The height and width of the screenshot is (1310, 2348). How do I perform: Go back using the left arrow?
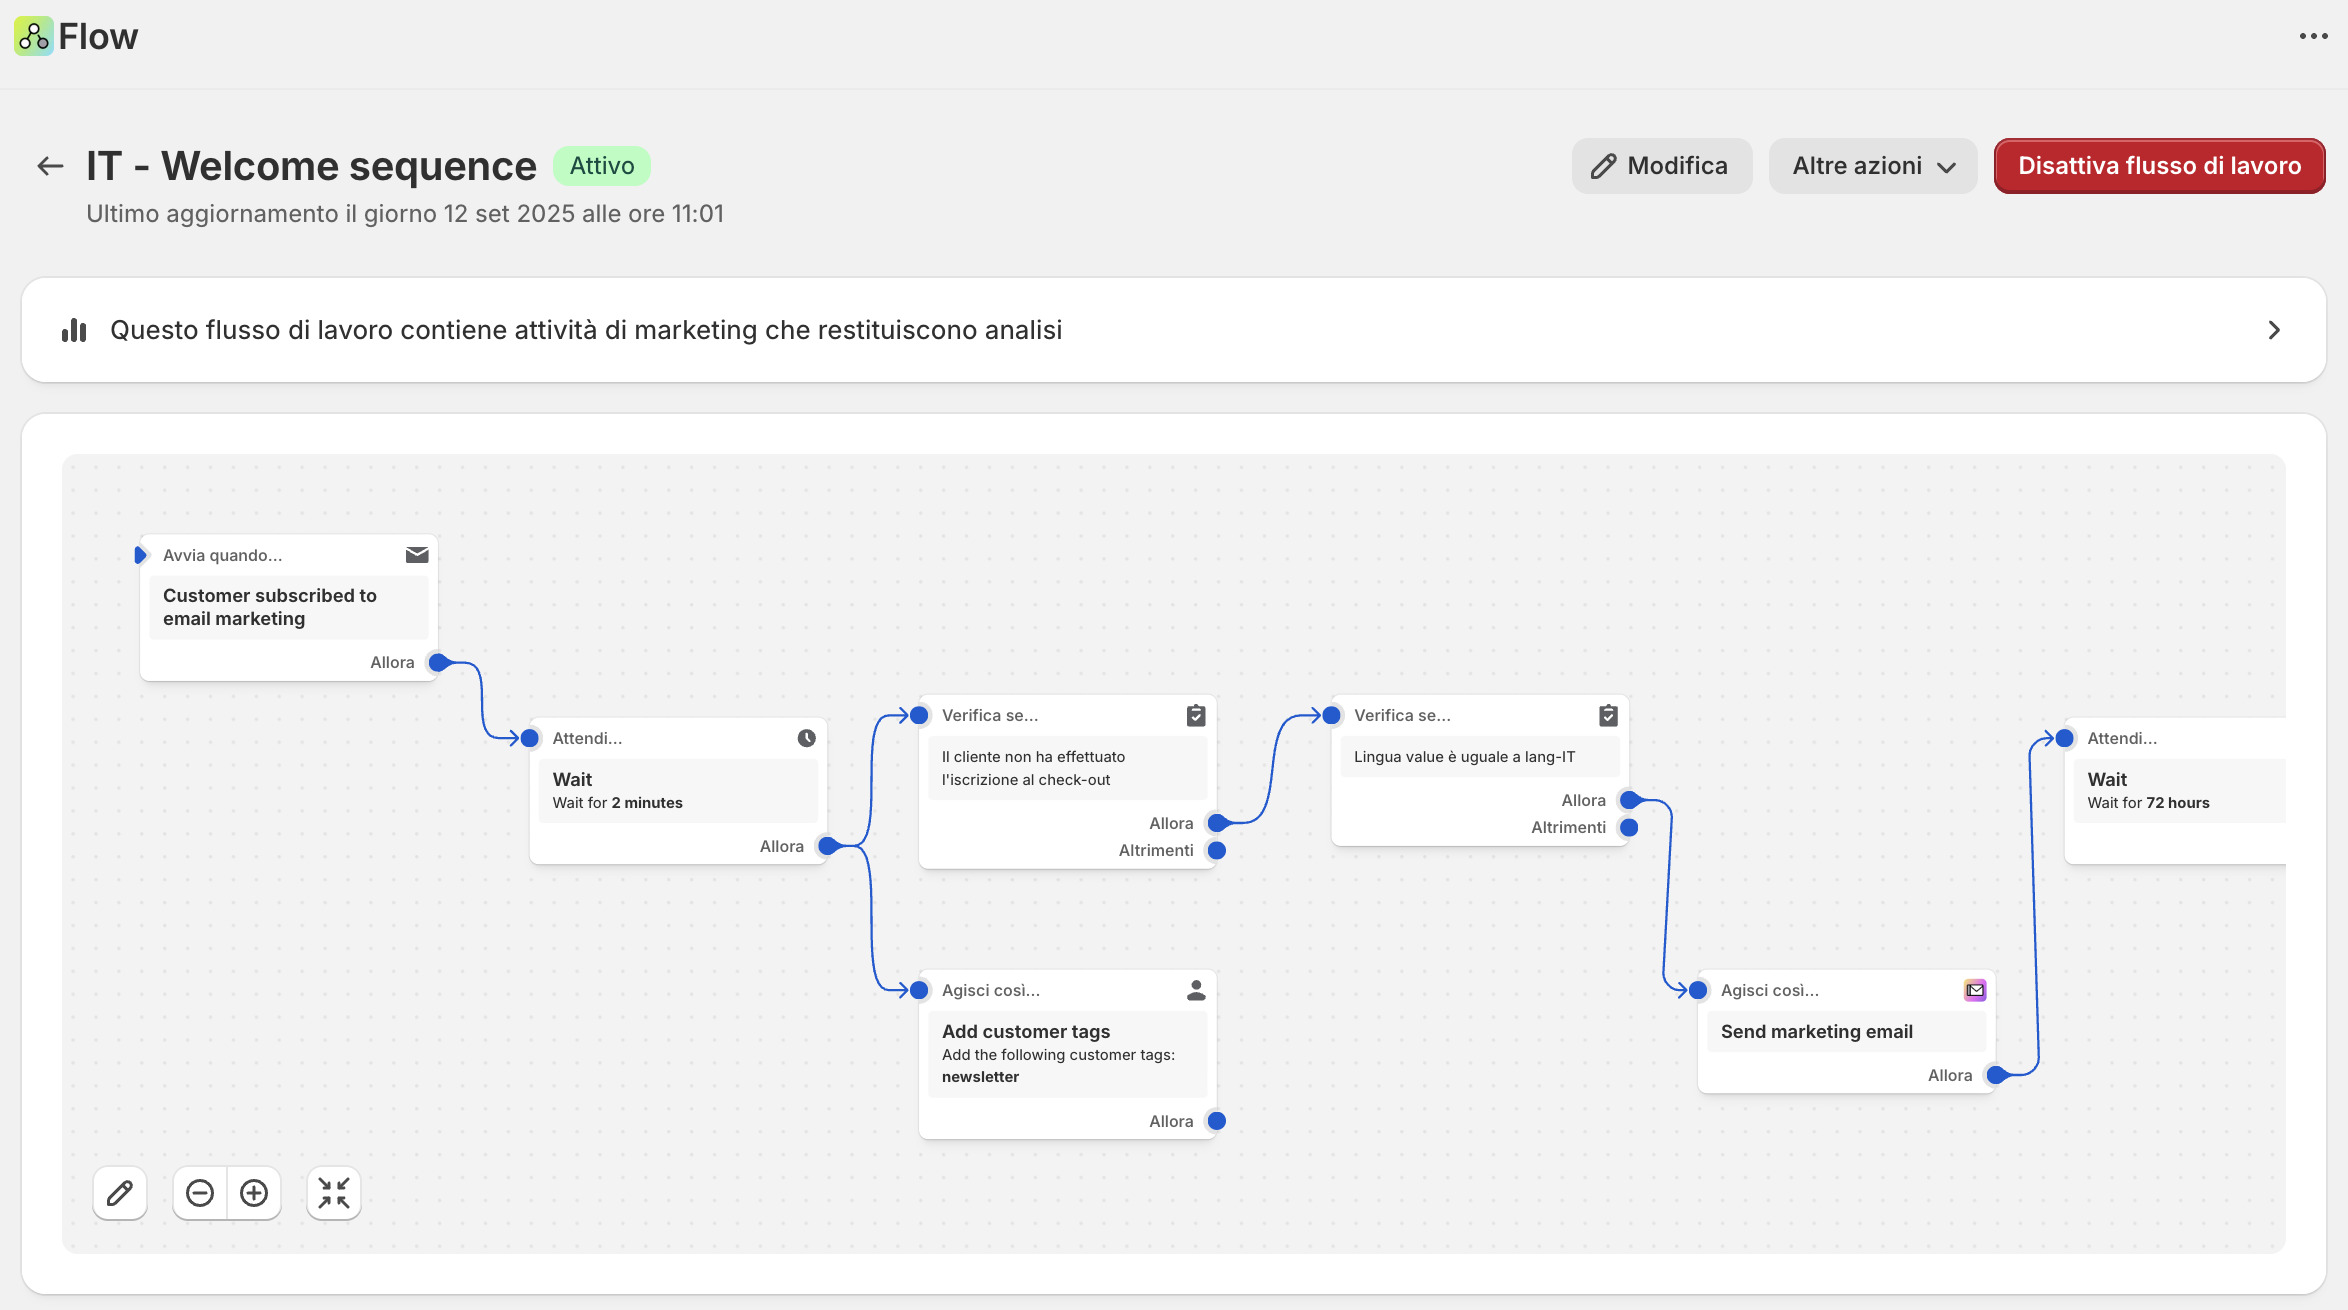[50, 166]
